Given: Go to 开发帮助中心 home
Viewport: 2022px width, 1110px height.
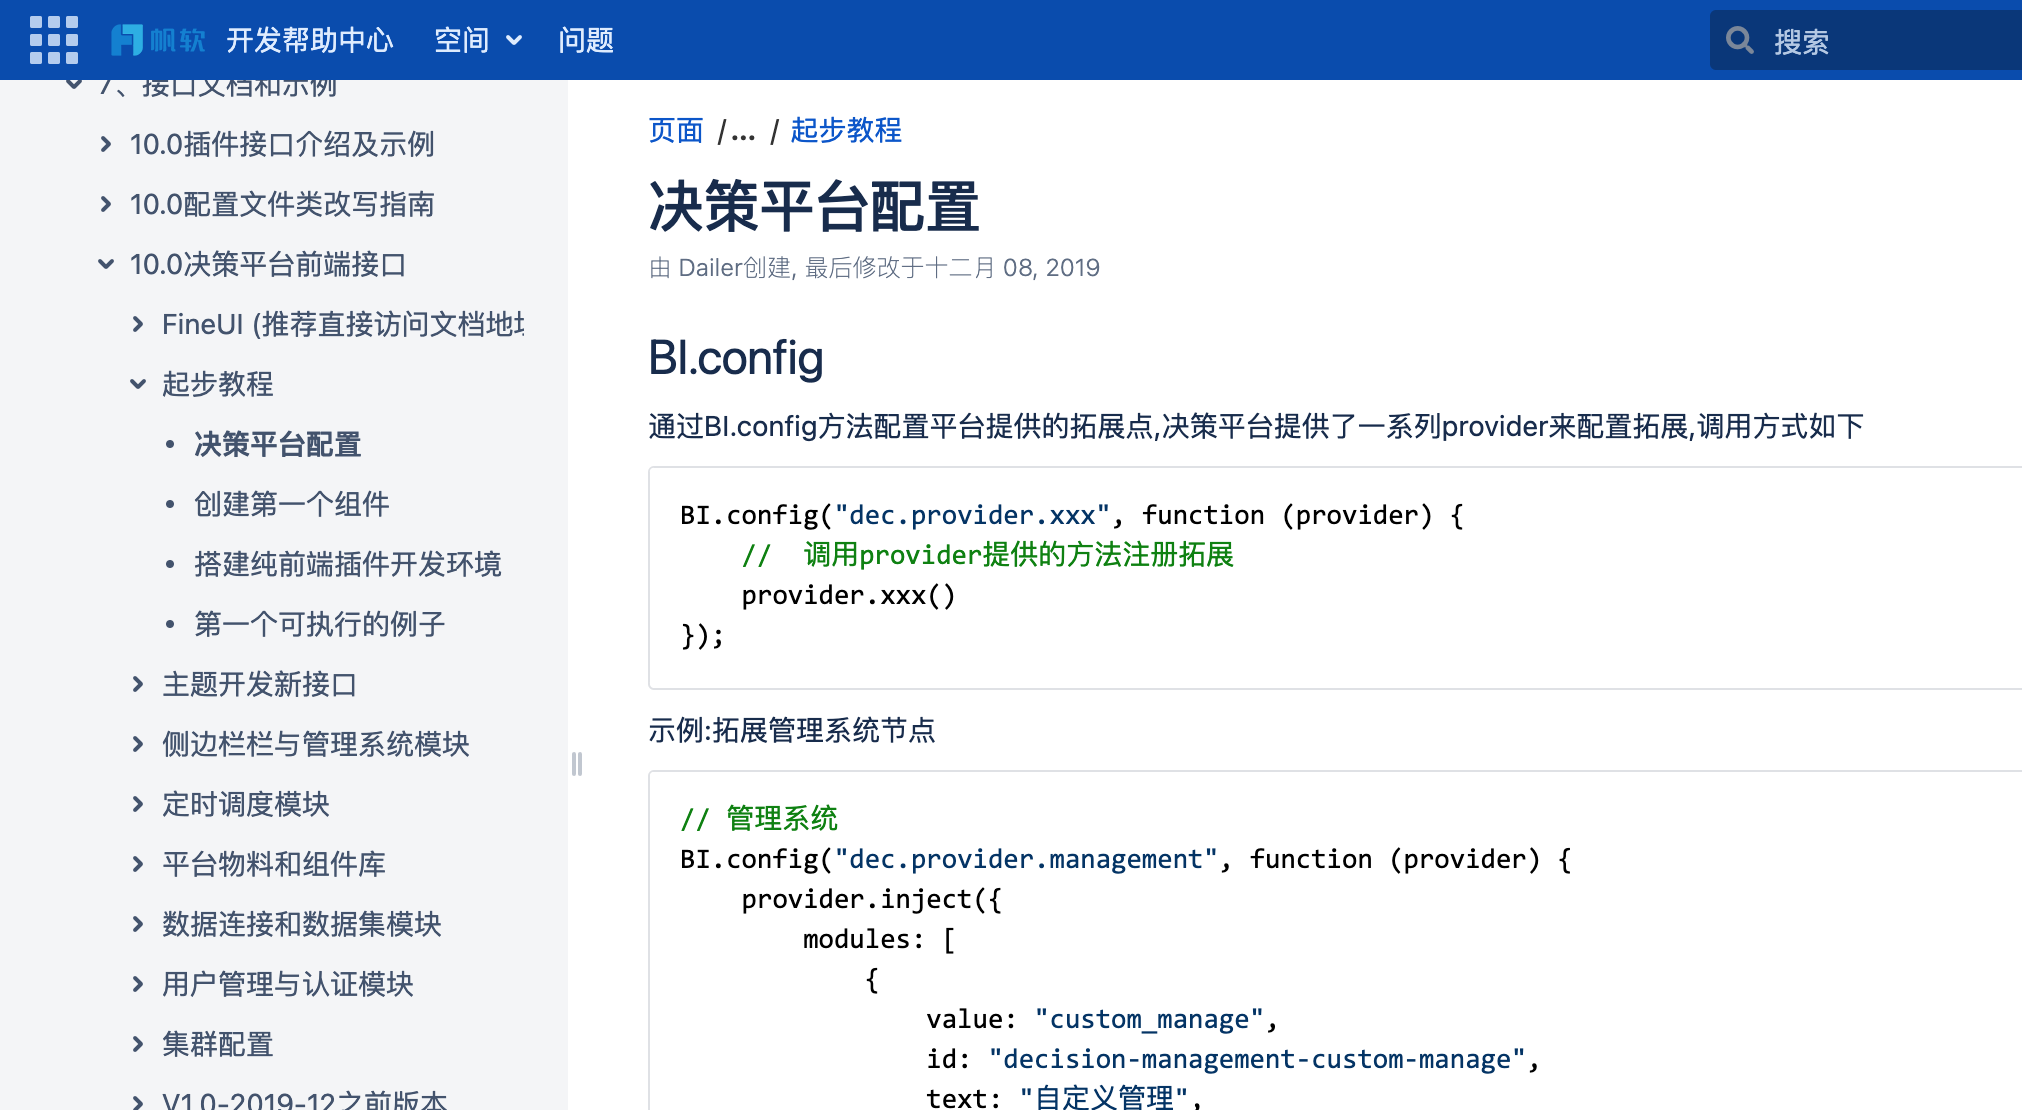Looking at the screenshot, I should click(310, 40).
